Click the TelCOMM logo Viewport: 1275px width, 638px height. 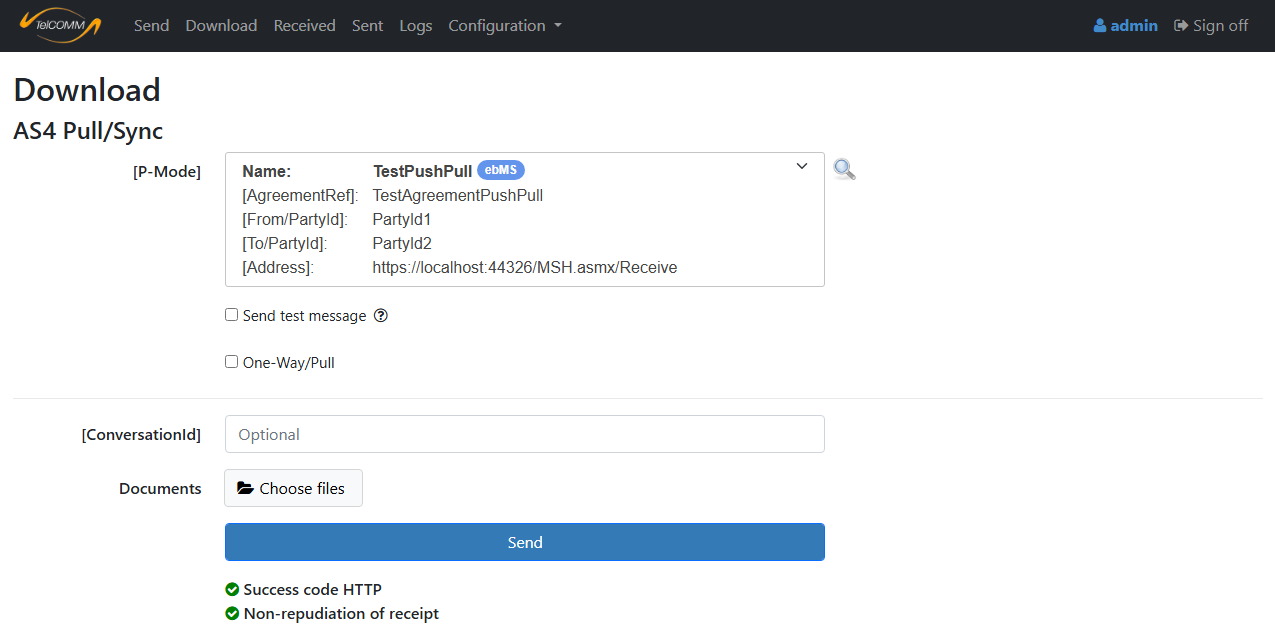tap(60, 25)
